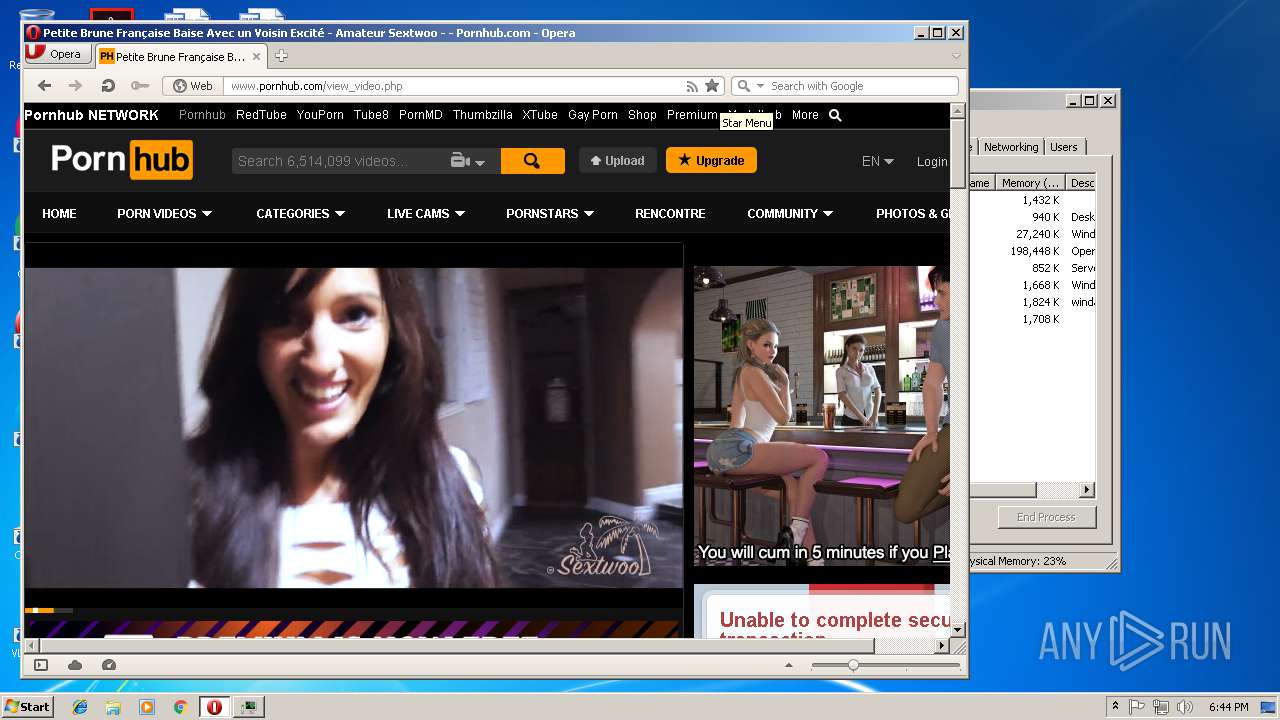Reload the page with the refresh icon
The height and width of the screenshot is (720, 1280).
(108, 86)
